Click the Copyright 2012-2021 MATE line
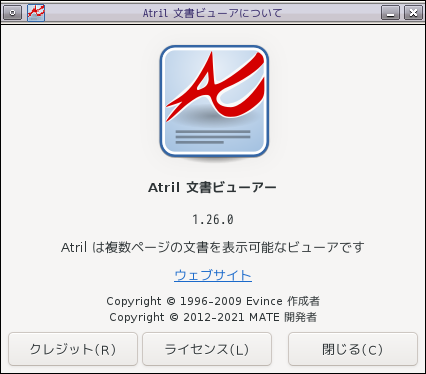 click(x=213, y=317)
